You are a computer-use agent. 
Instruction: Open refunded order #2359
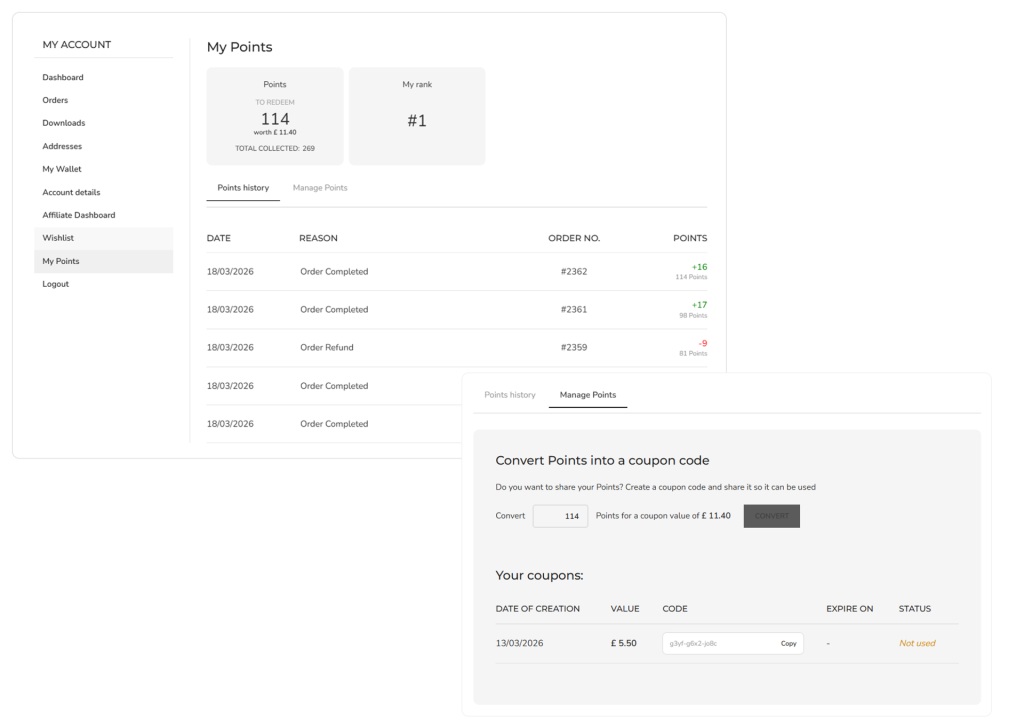pyautogui.click(x=574, y=348)
